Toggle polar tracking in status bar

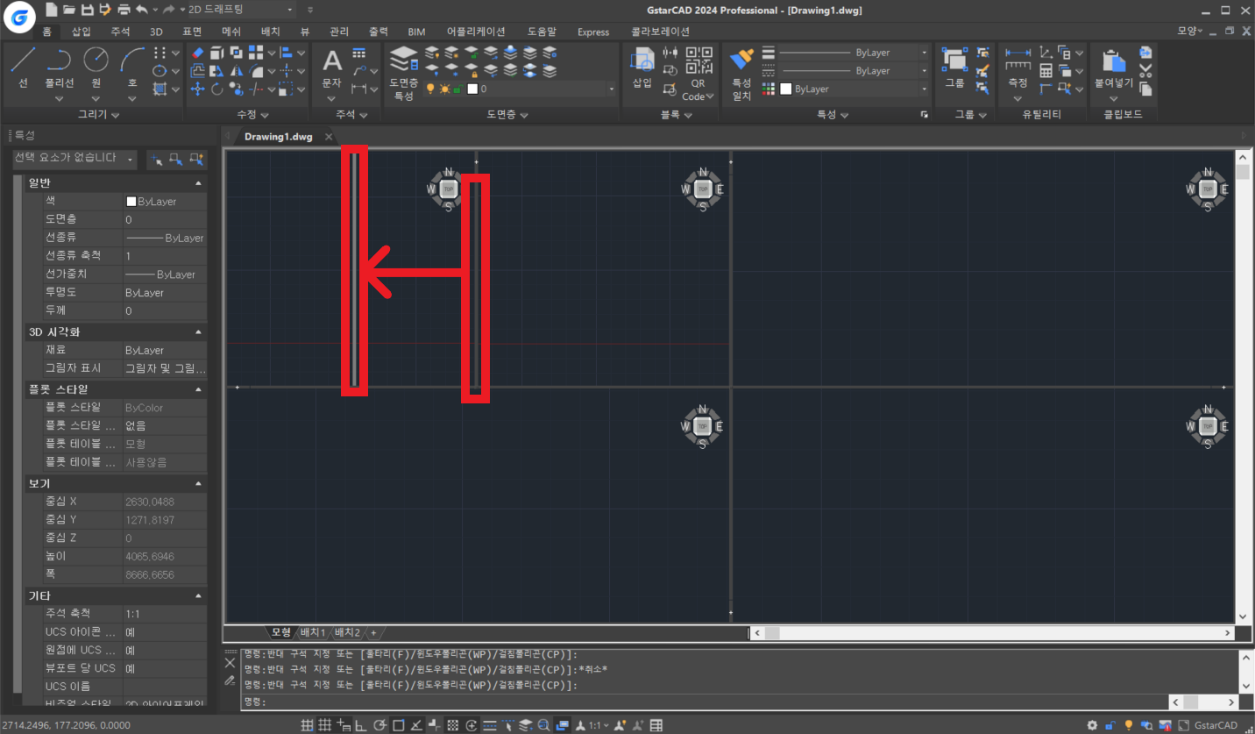(379, 725)
